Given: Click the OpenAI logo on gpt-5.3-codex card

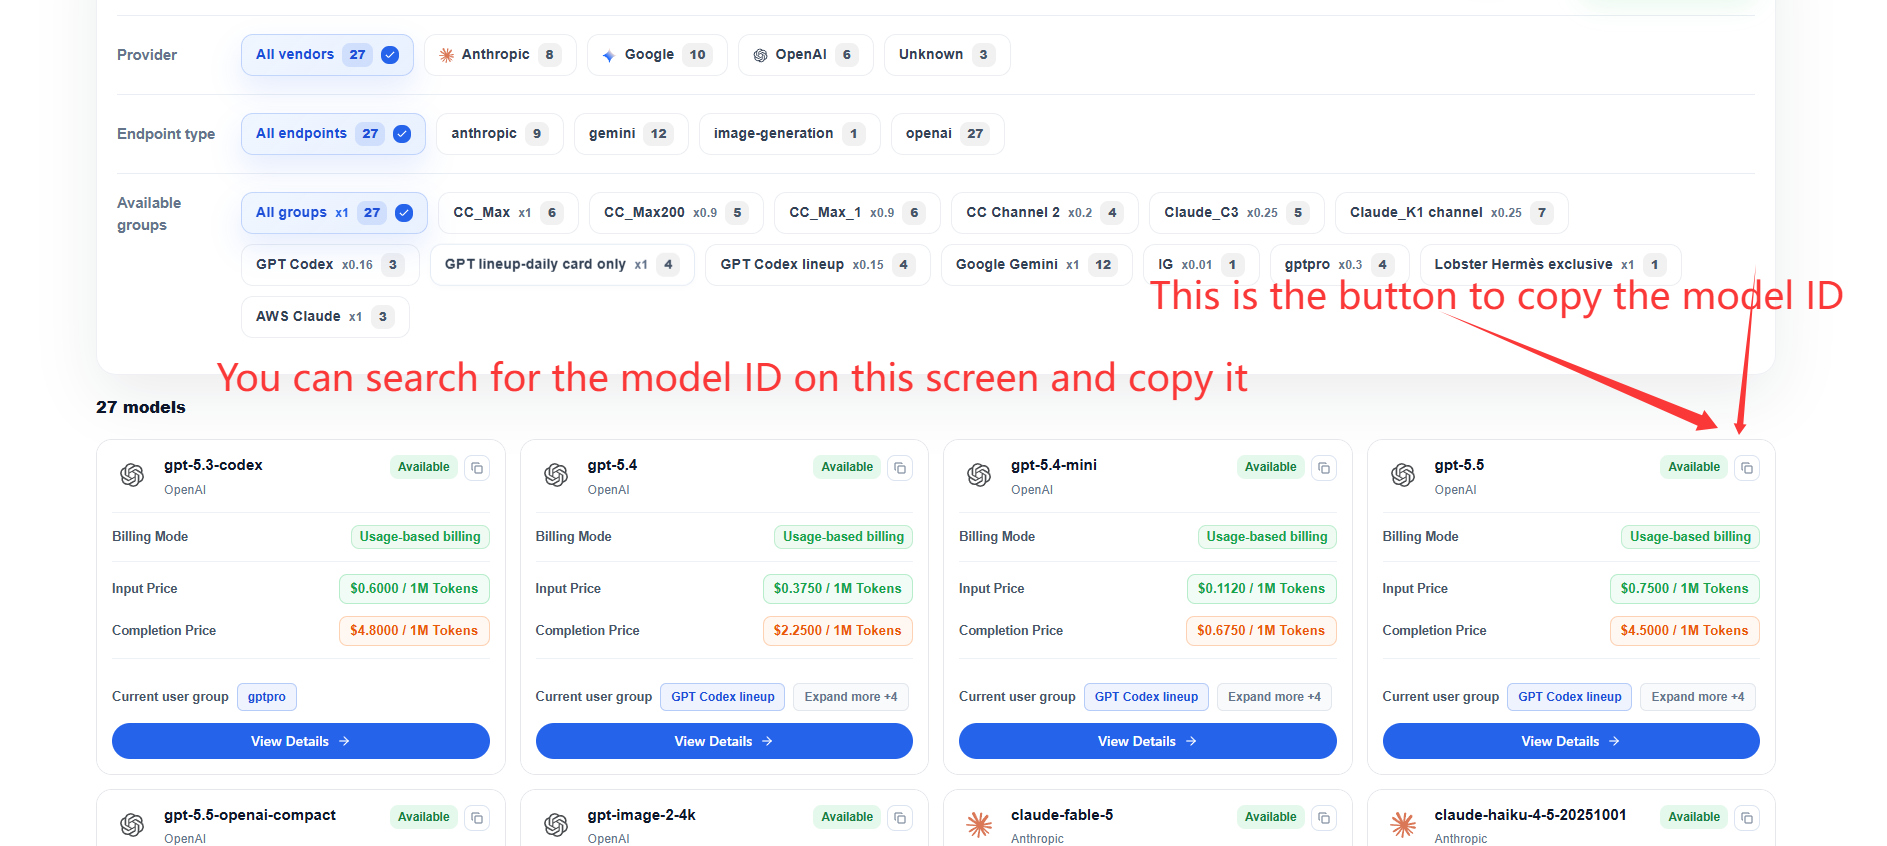Looking at the screenshot, I should click(132, 475).
